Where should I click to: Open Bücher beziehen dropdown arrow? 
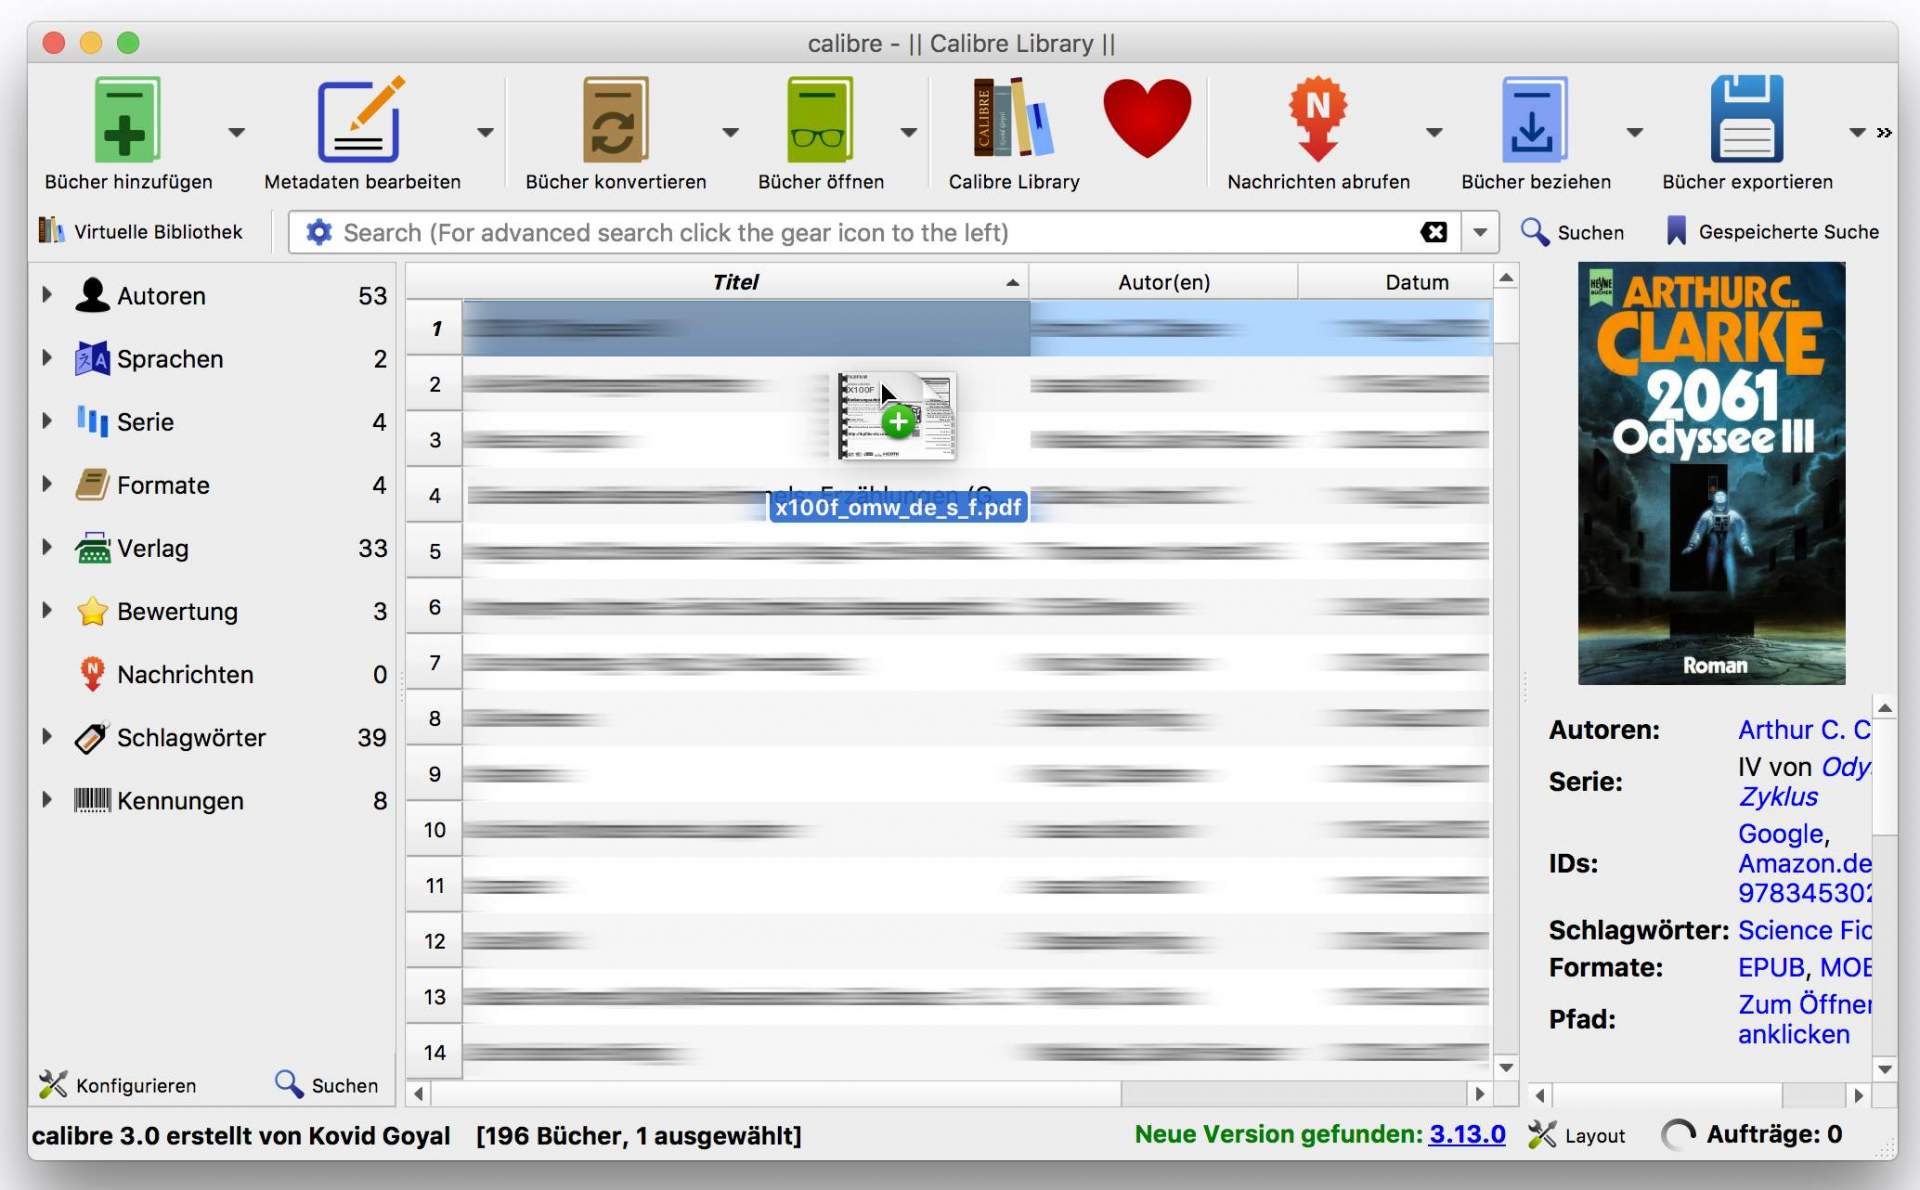coord(1634,132)
